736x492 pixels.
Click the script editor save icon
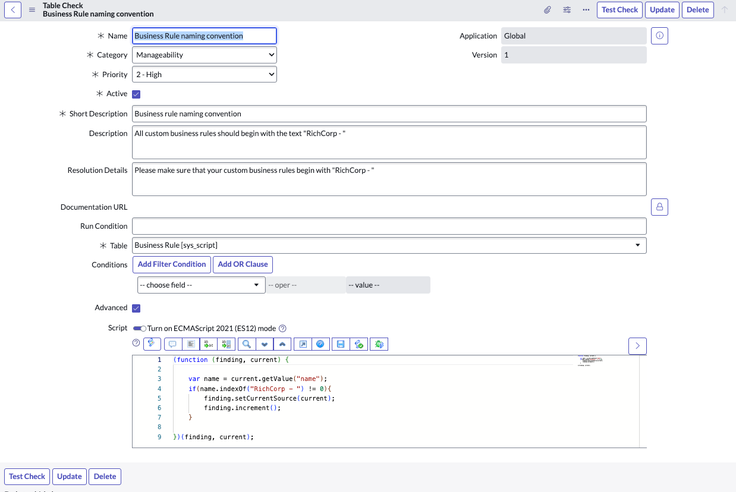[340, 344]
